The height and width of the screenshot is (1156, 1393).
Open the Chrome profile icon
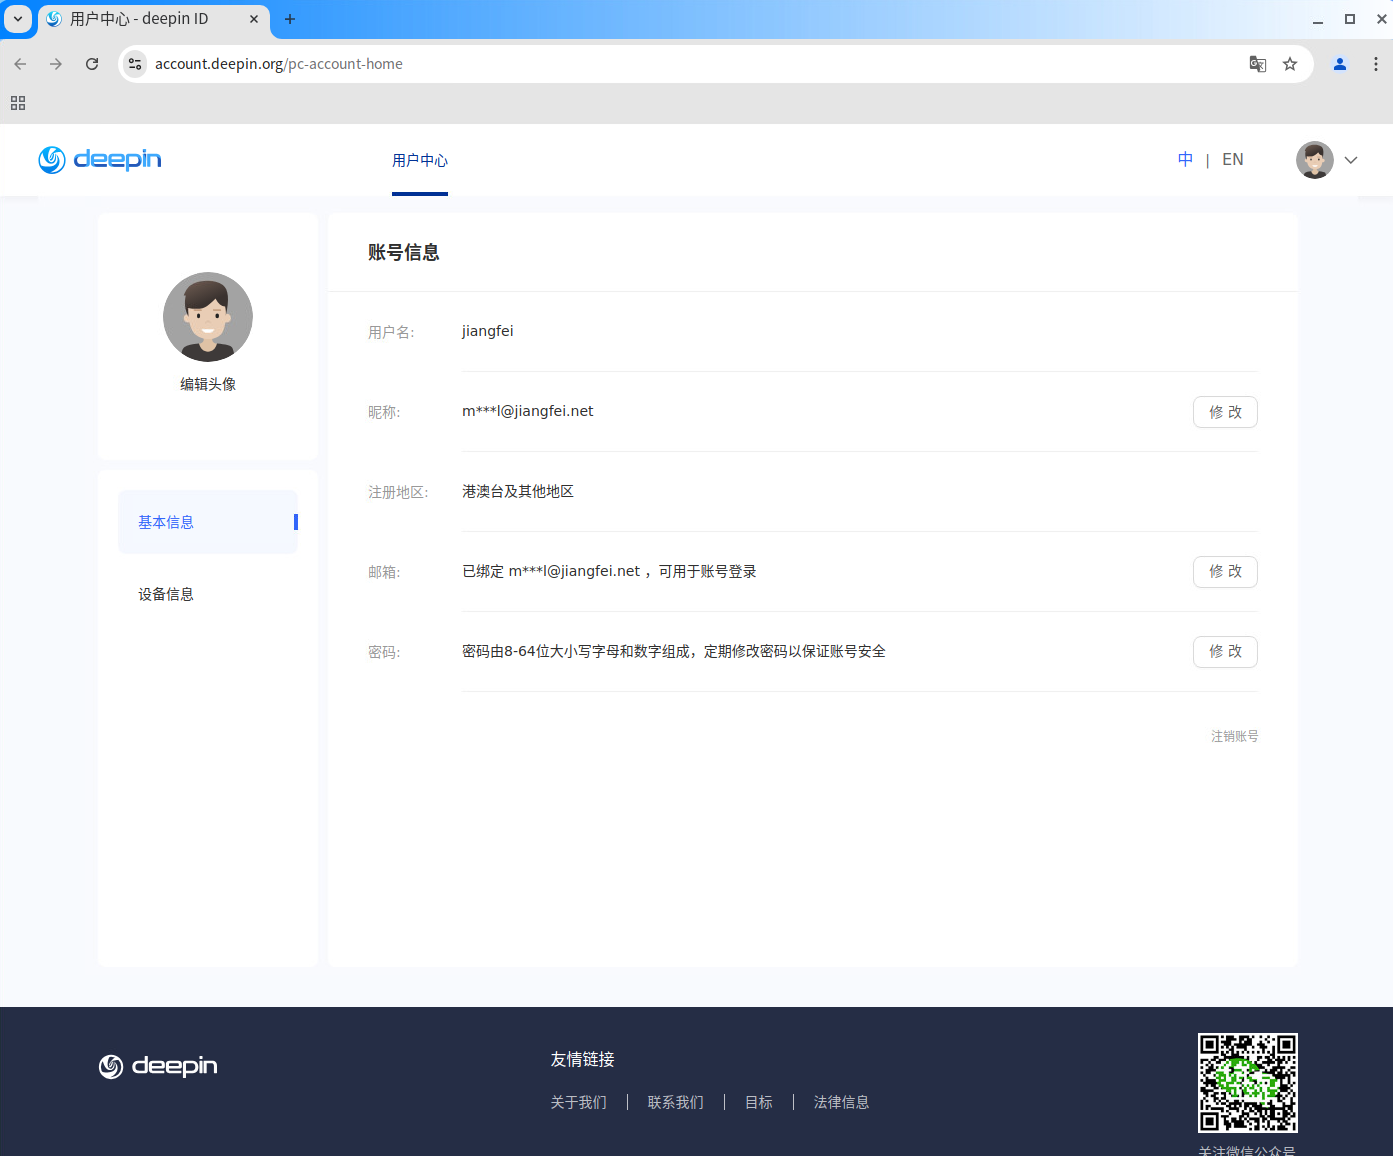(x=1340, y=64)
